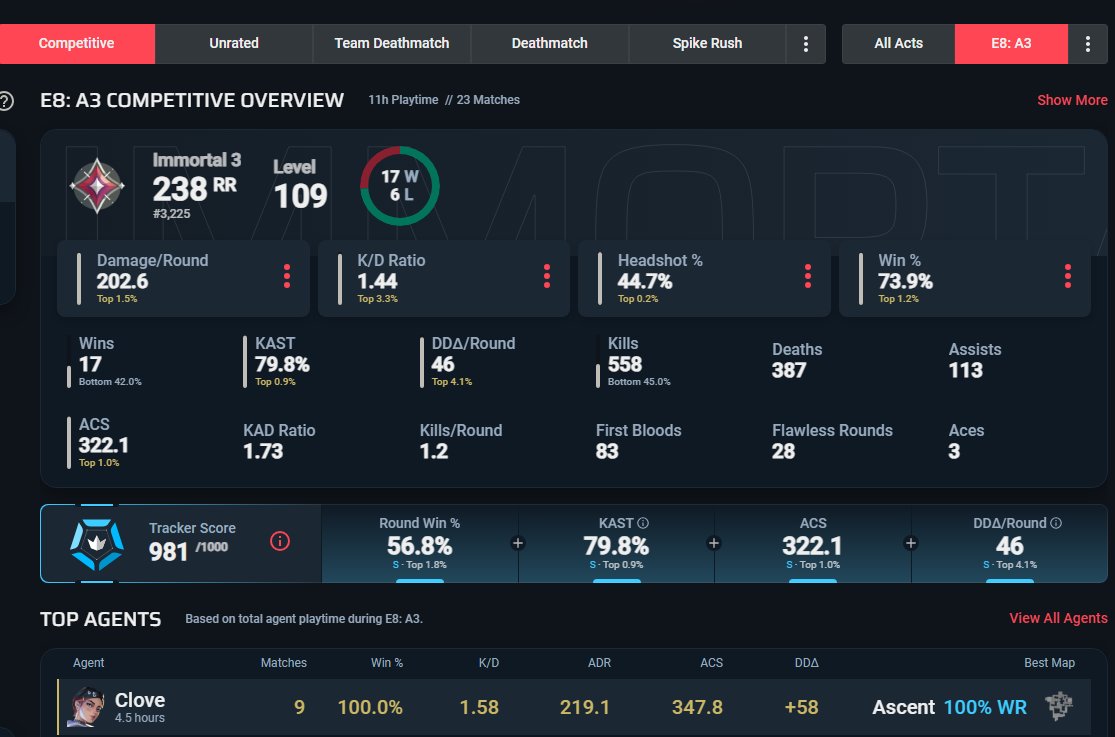The image size is (1115, 737).
Task: Click the Level 109 value
Action: pyautogui.click(x=301, y=196)
